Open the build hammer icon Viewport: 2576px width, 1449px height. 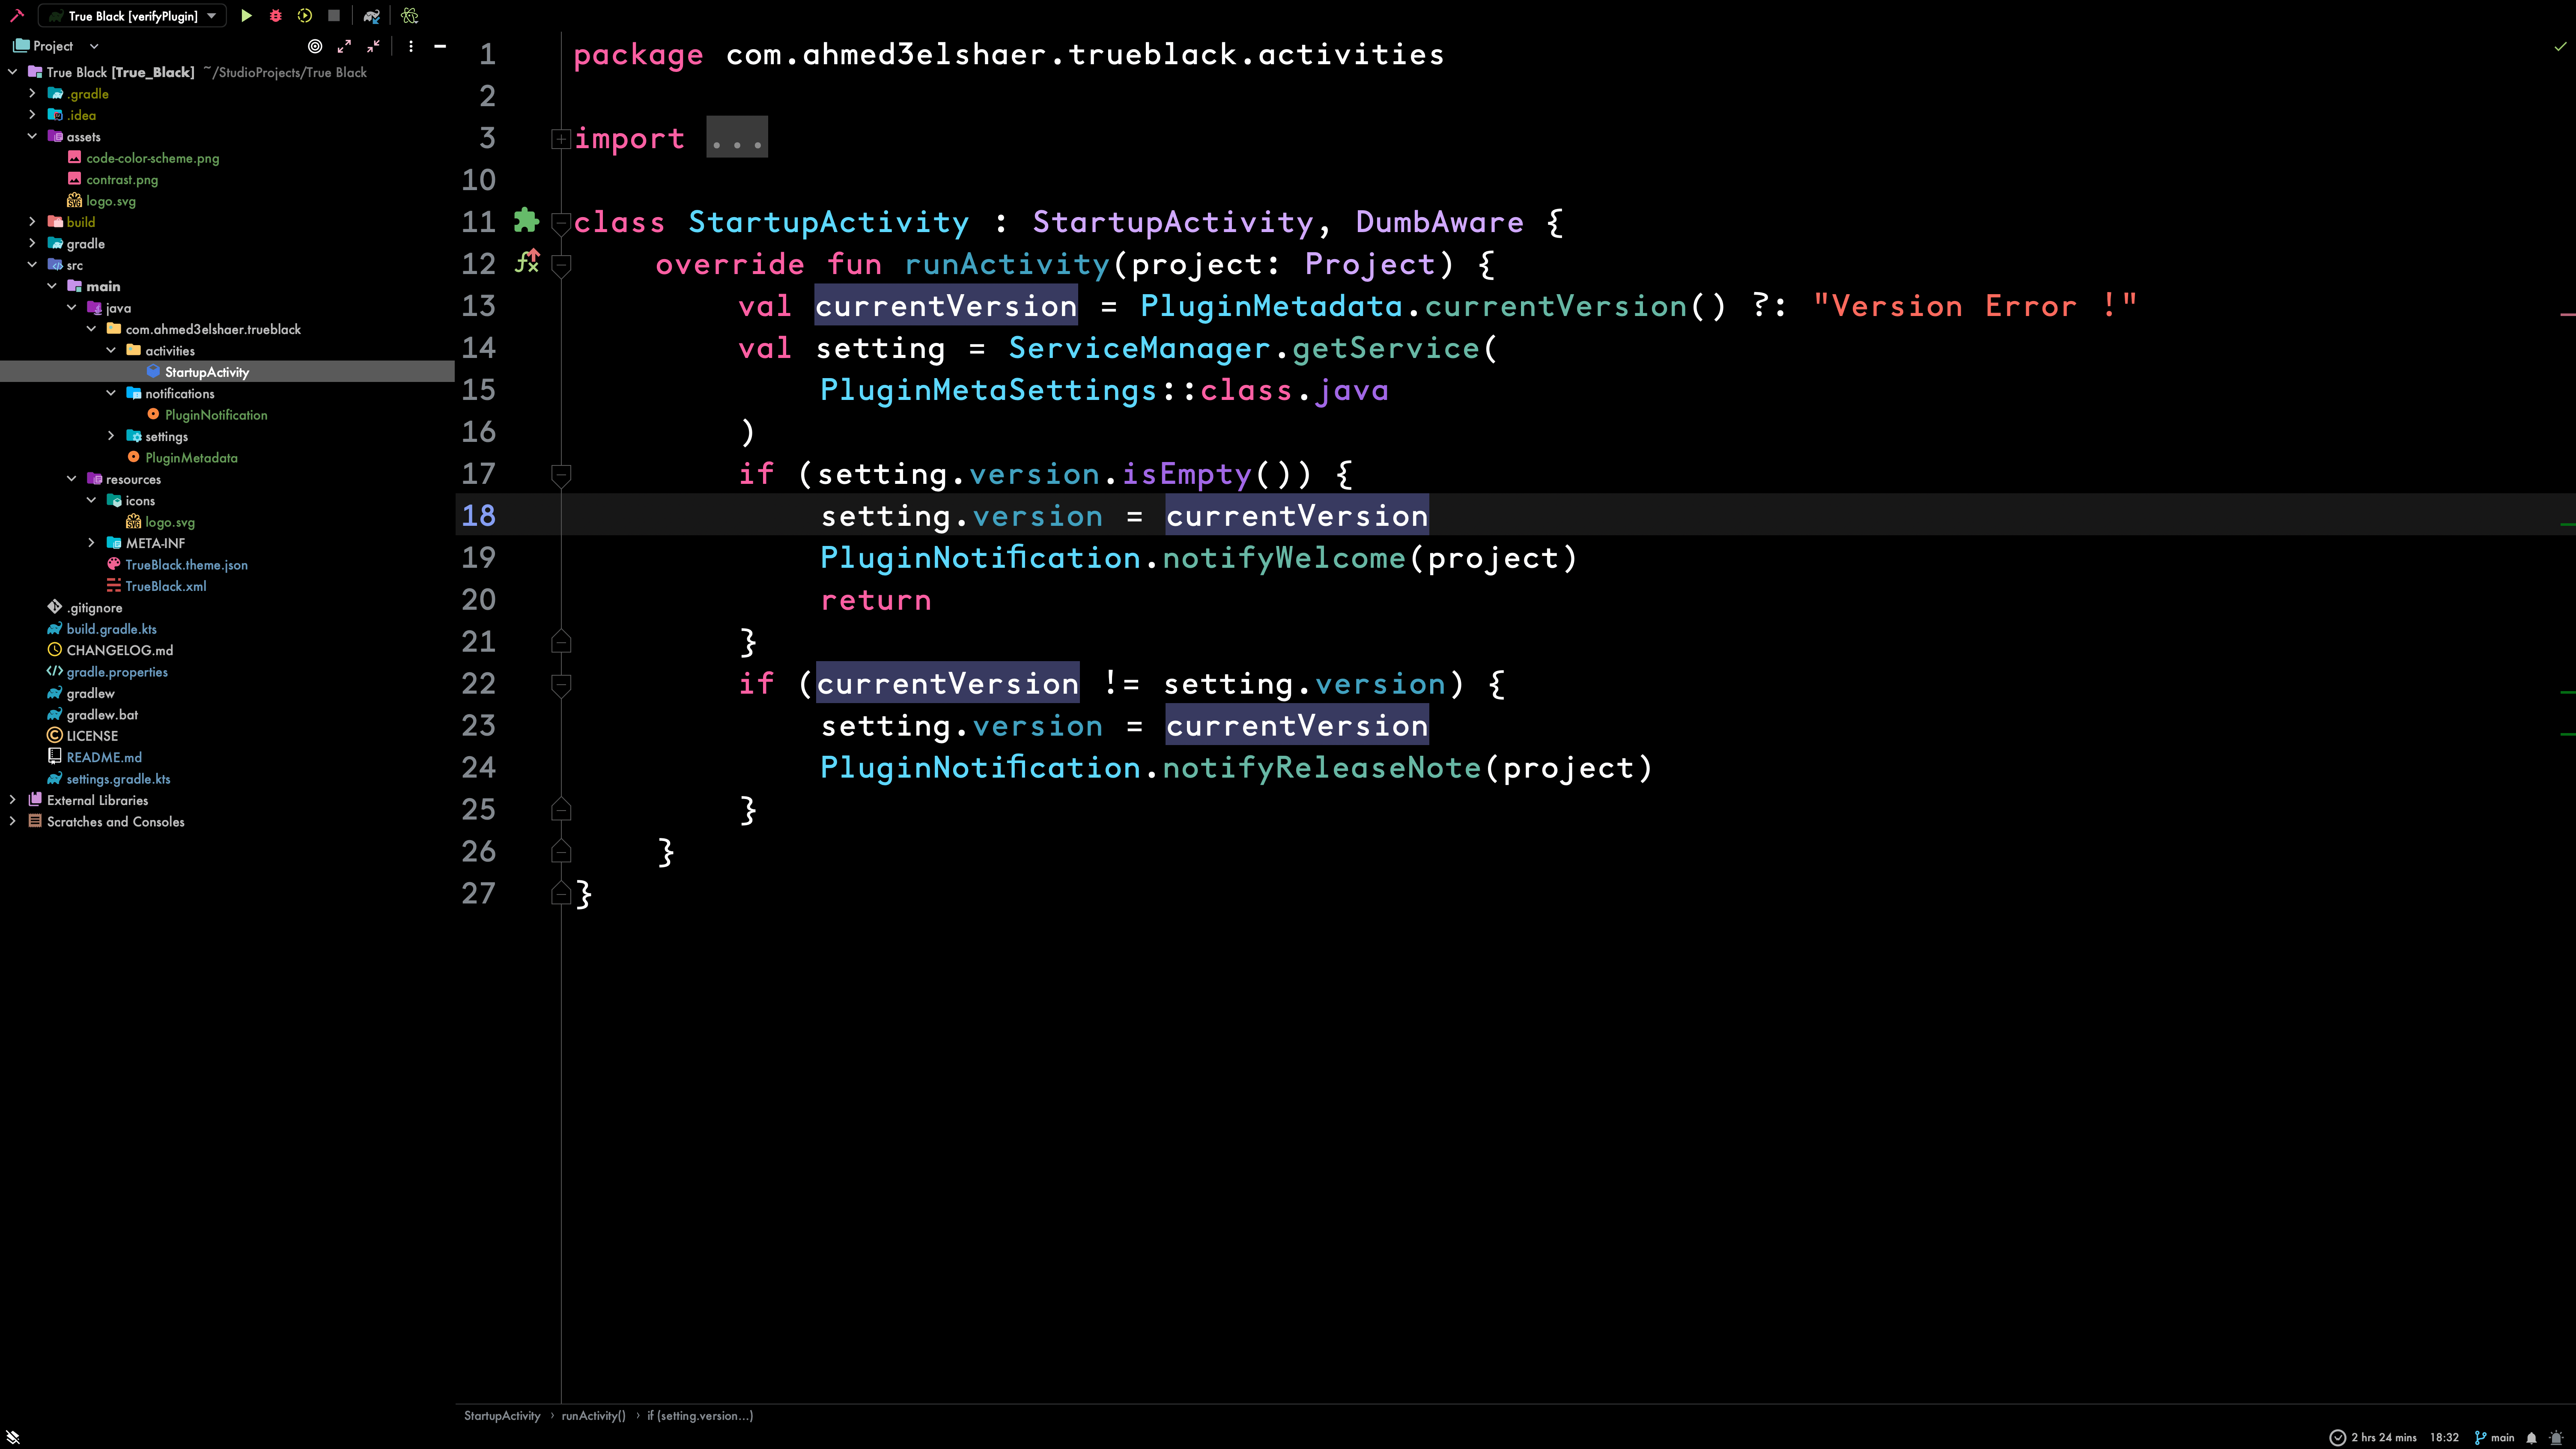17,15
